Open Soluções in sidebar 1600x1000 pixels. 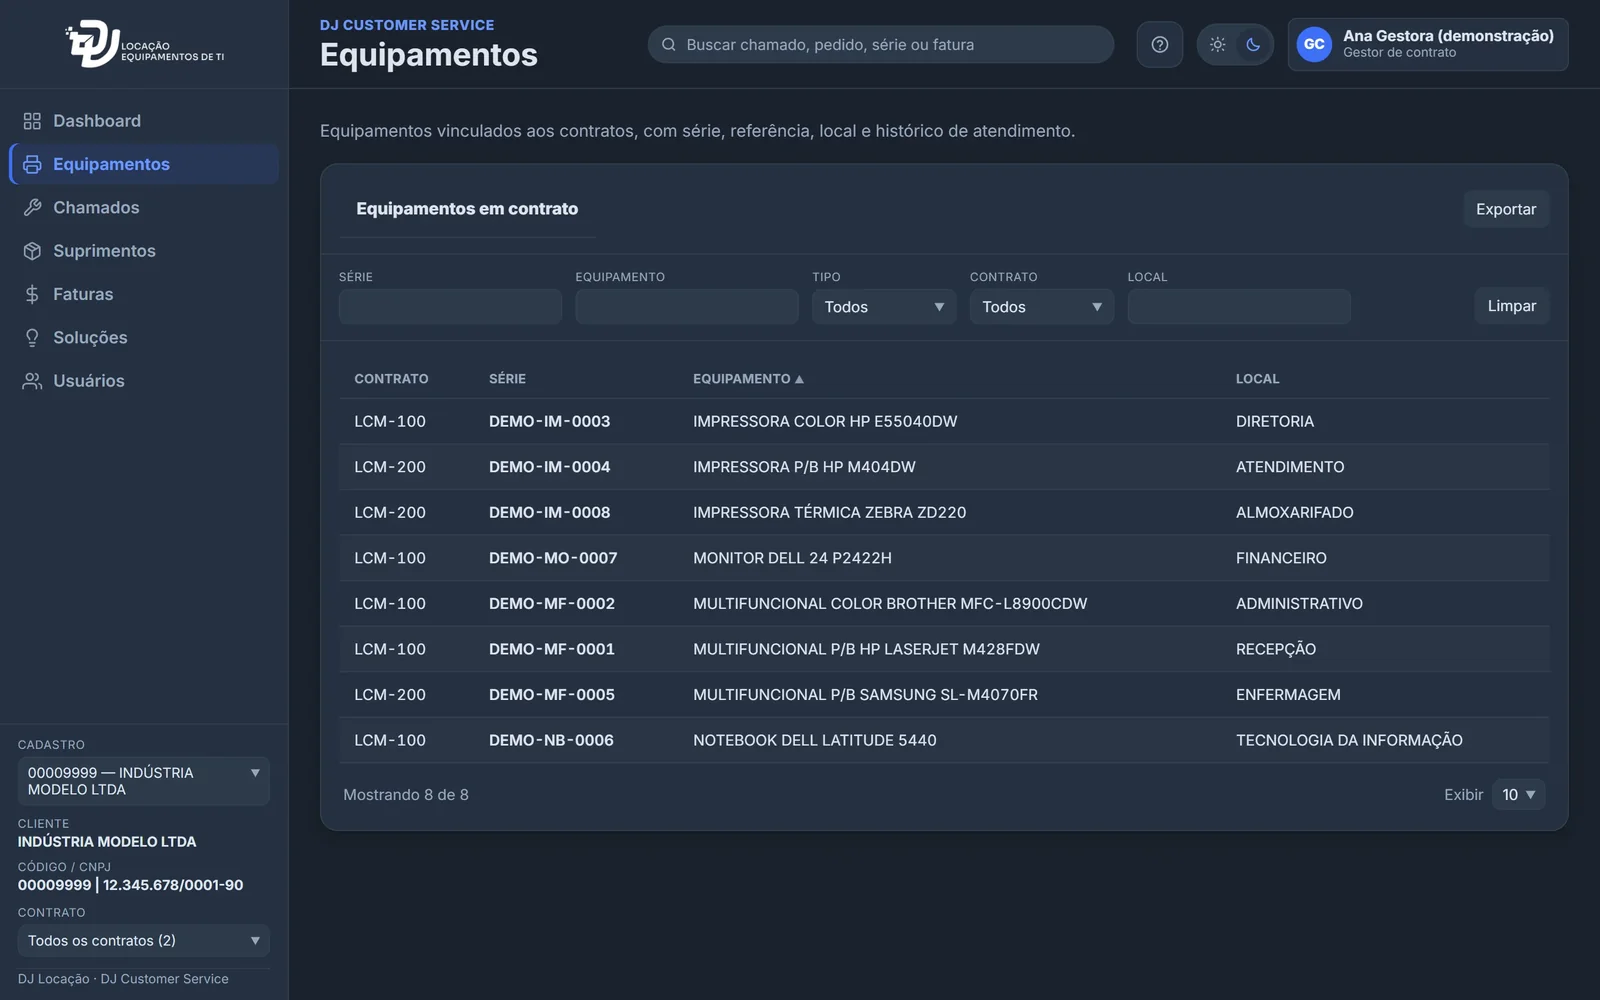click(x=144, y=338)
